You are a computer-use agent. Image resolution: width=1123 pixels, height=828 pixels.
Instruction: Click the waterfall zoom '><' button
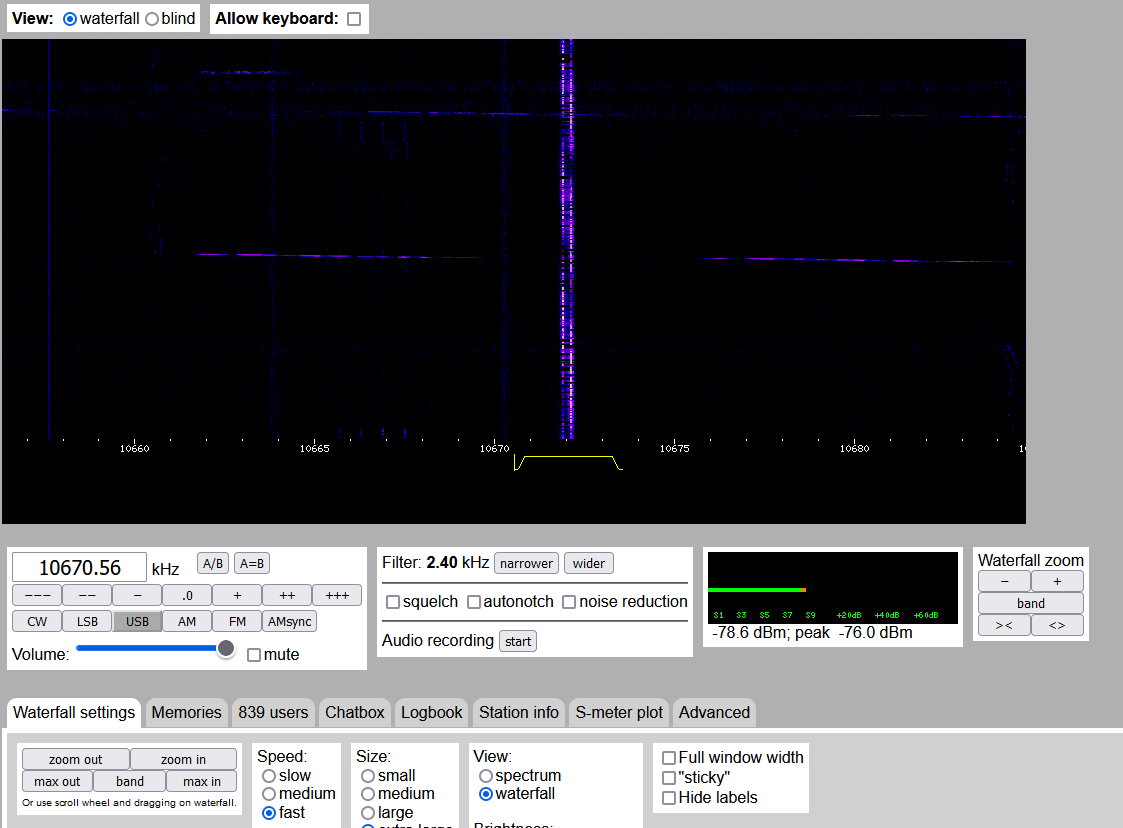coord(1004,626)
